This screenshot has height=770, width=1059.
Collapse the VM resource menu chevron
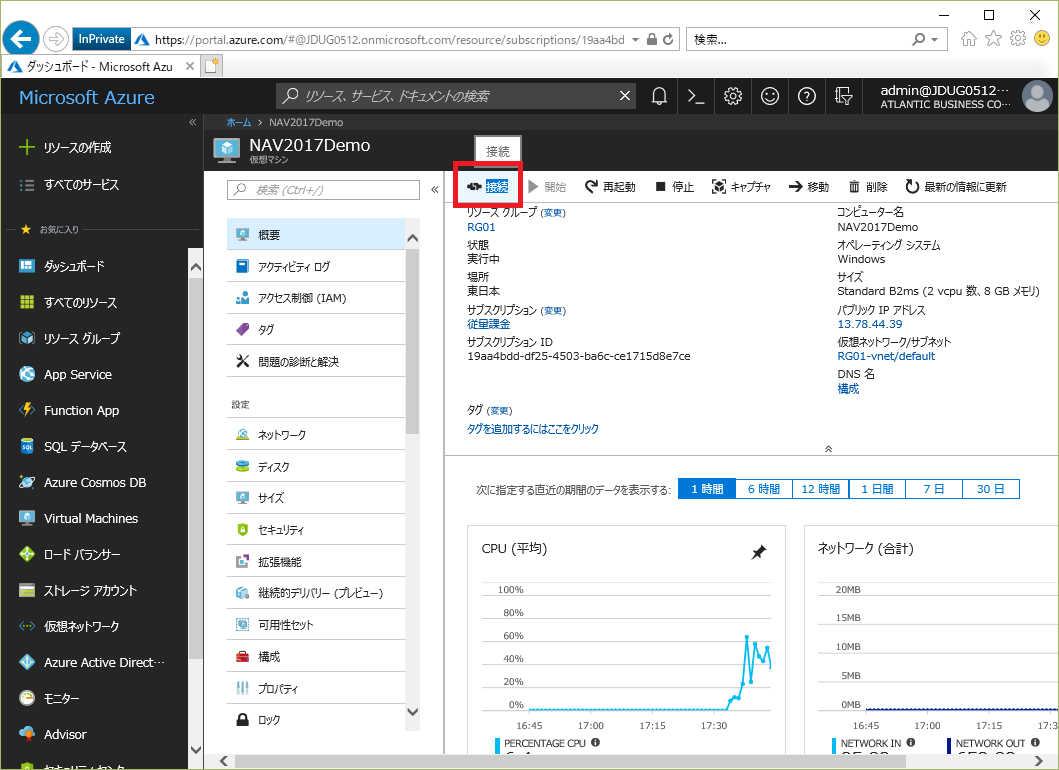434,190
